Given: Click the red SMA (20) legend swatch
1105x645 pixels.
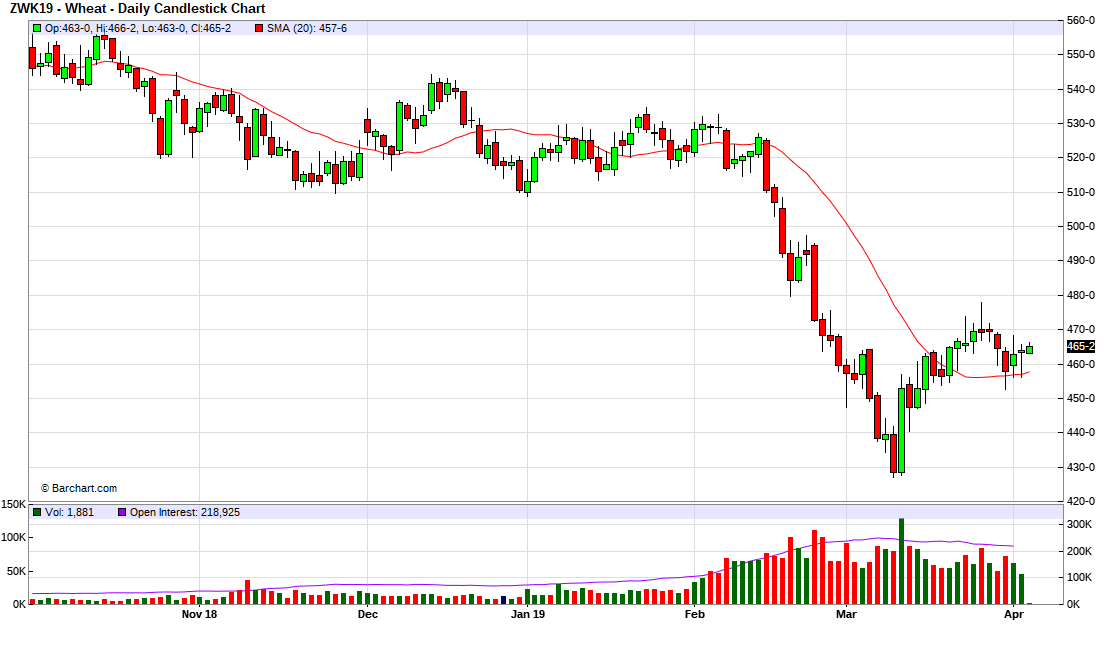Looking at the screenshot, I should (x=259, y=28).
